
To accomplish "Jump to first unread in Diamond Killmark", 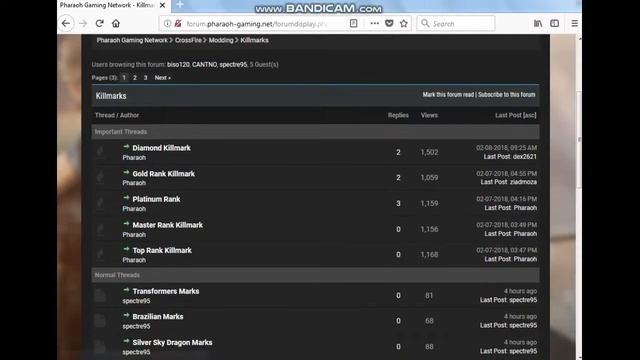I will point(126,147).
